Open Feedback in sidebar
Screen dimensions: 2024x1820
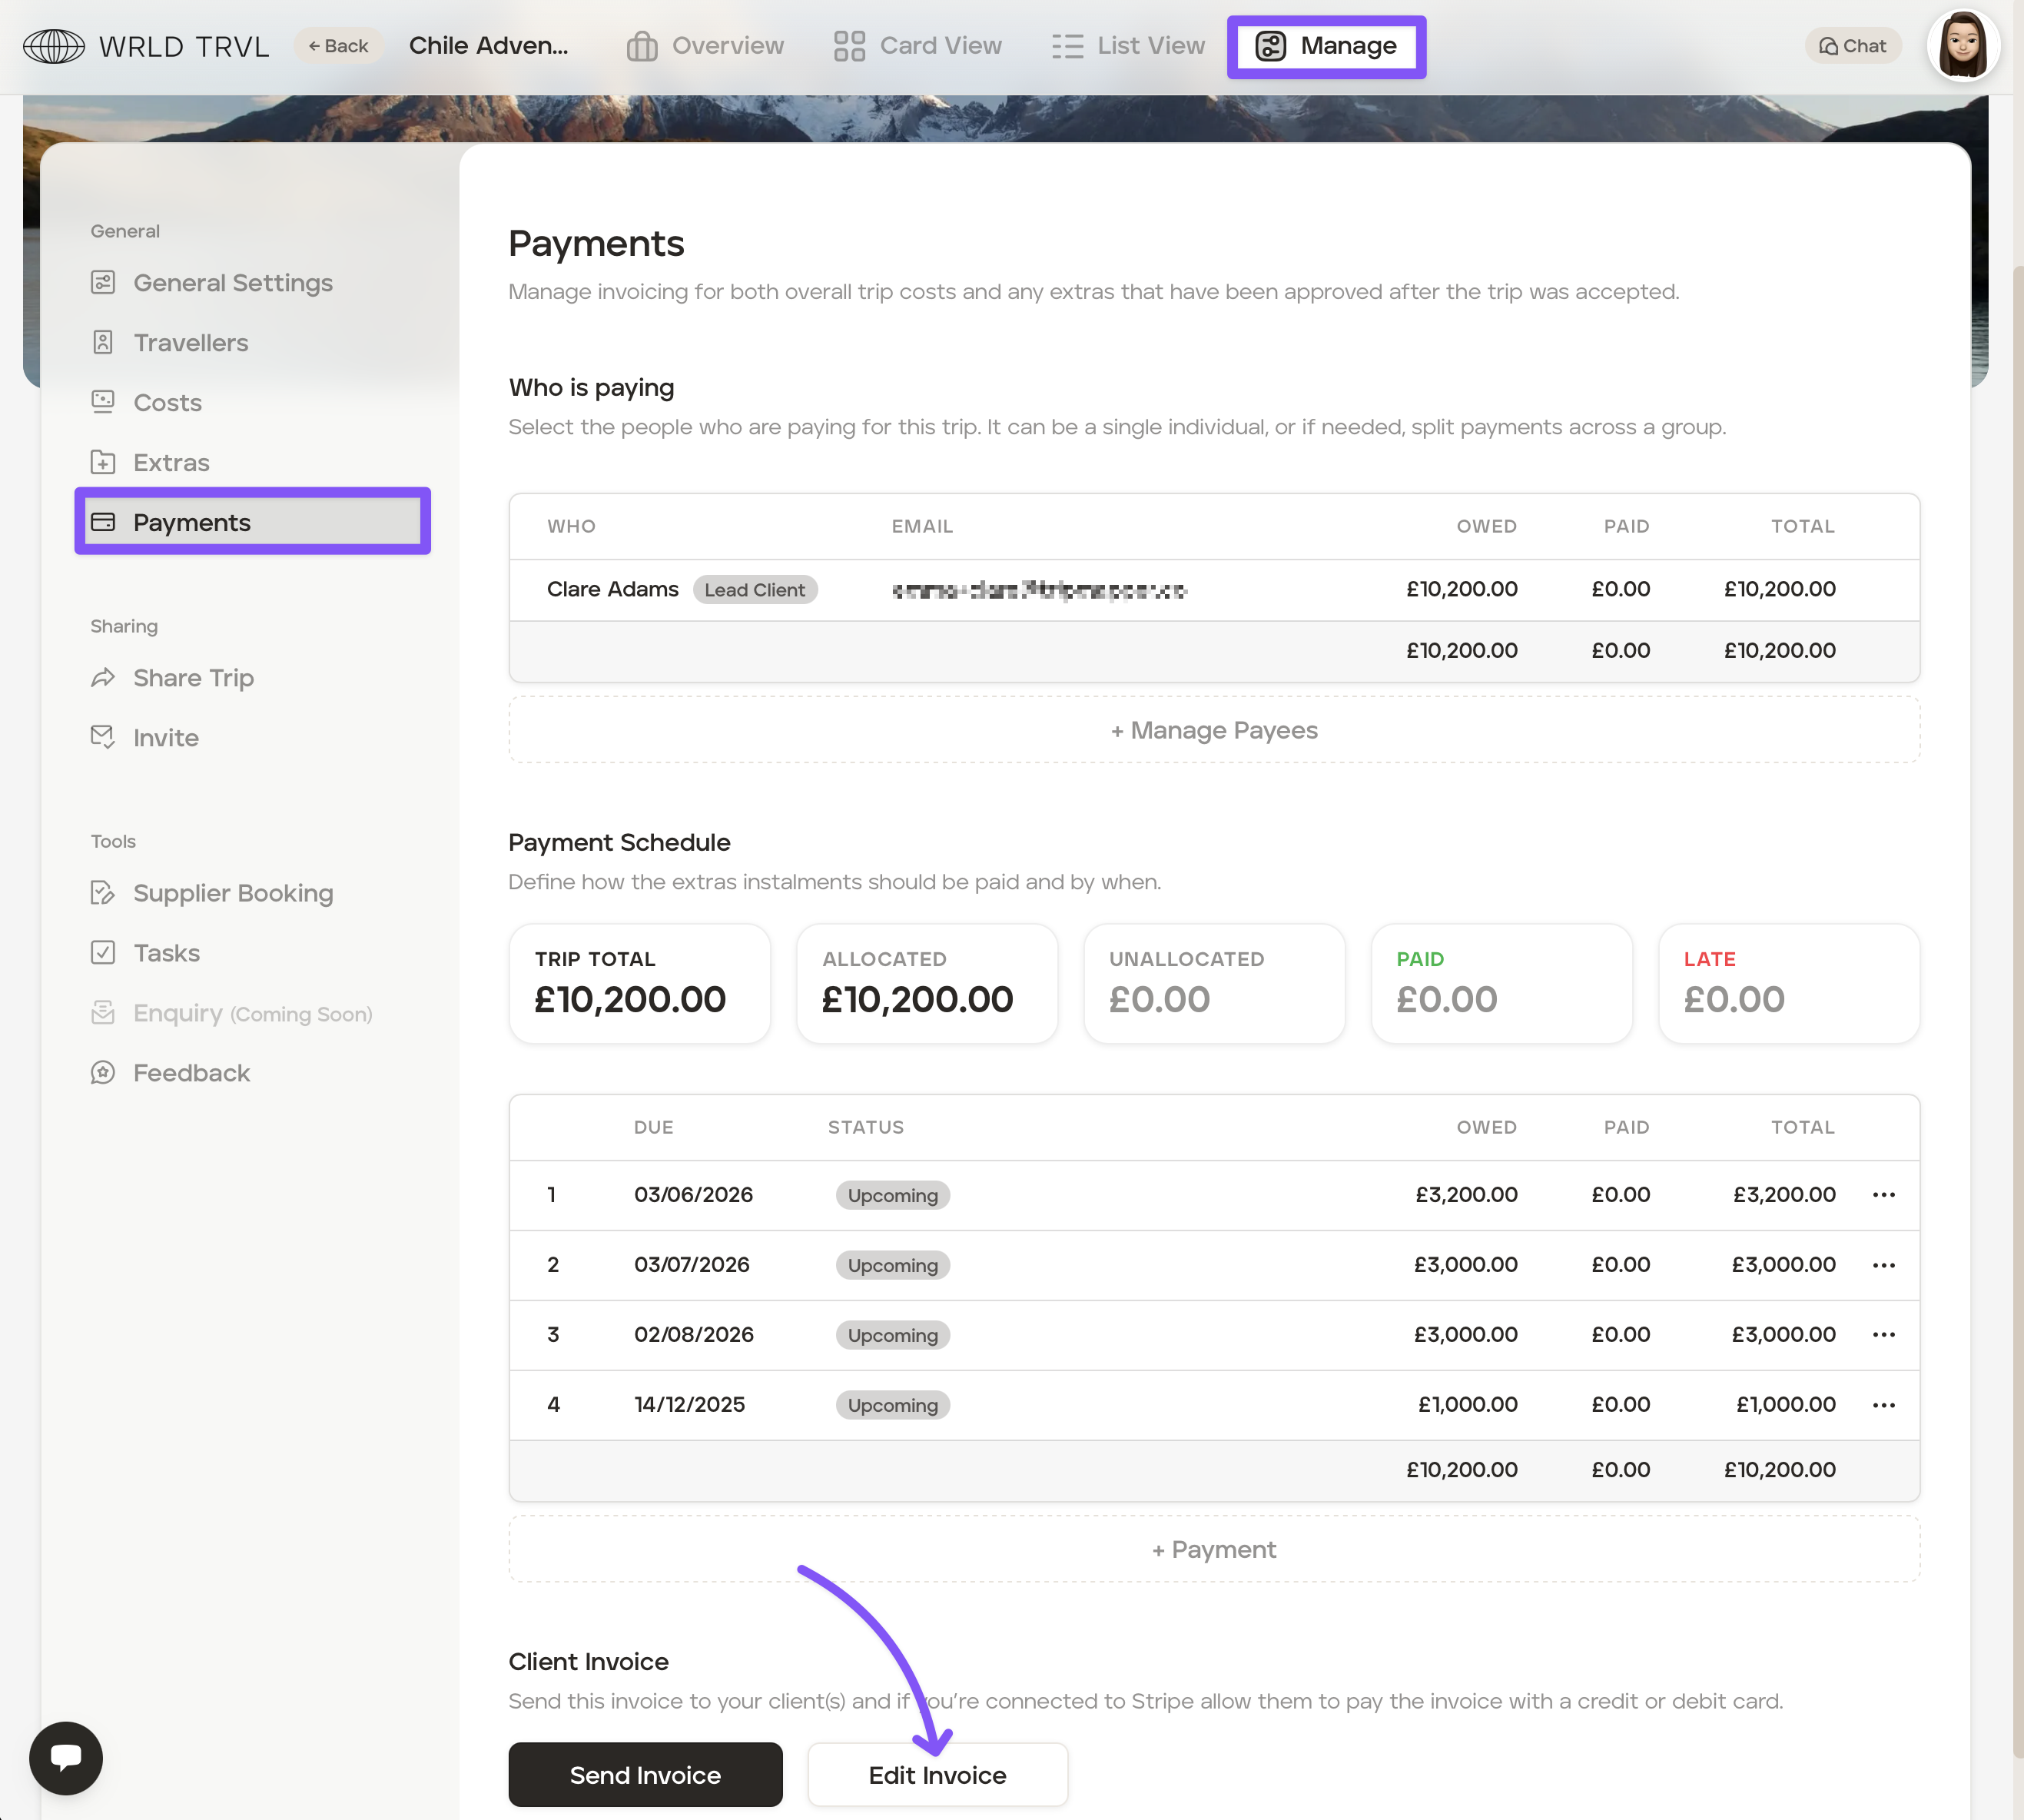point(191,1073)
